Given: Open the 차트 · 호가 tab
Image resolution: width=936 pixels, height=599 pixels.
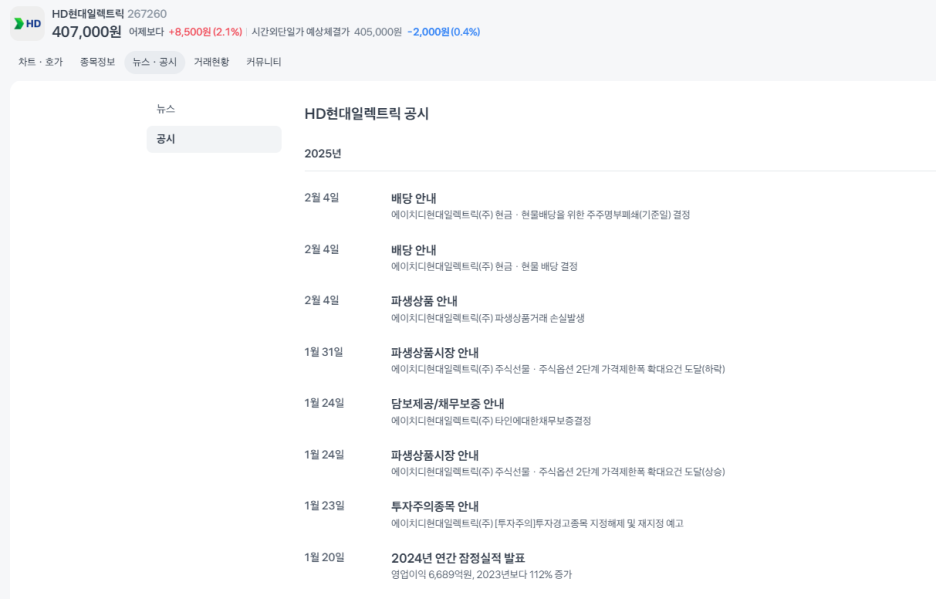Looking at the screenshot, I should click(41, 62).
